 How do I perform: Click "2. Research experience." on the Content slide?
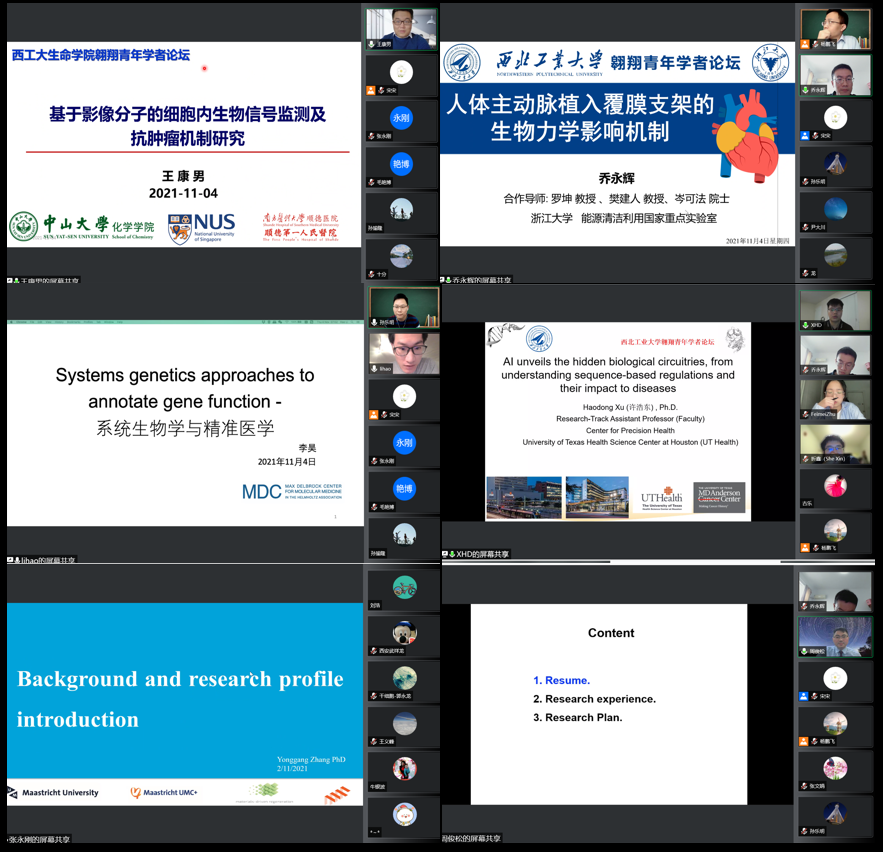[594, 699]
